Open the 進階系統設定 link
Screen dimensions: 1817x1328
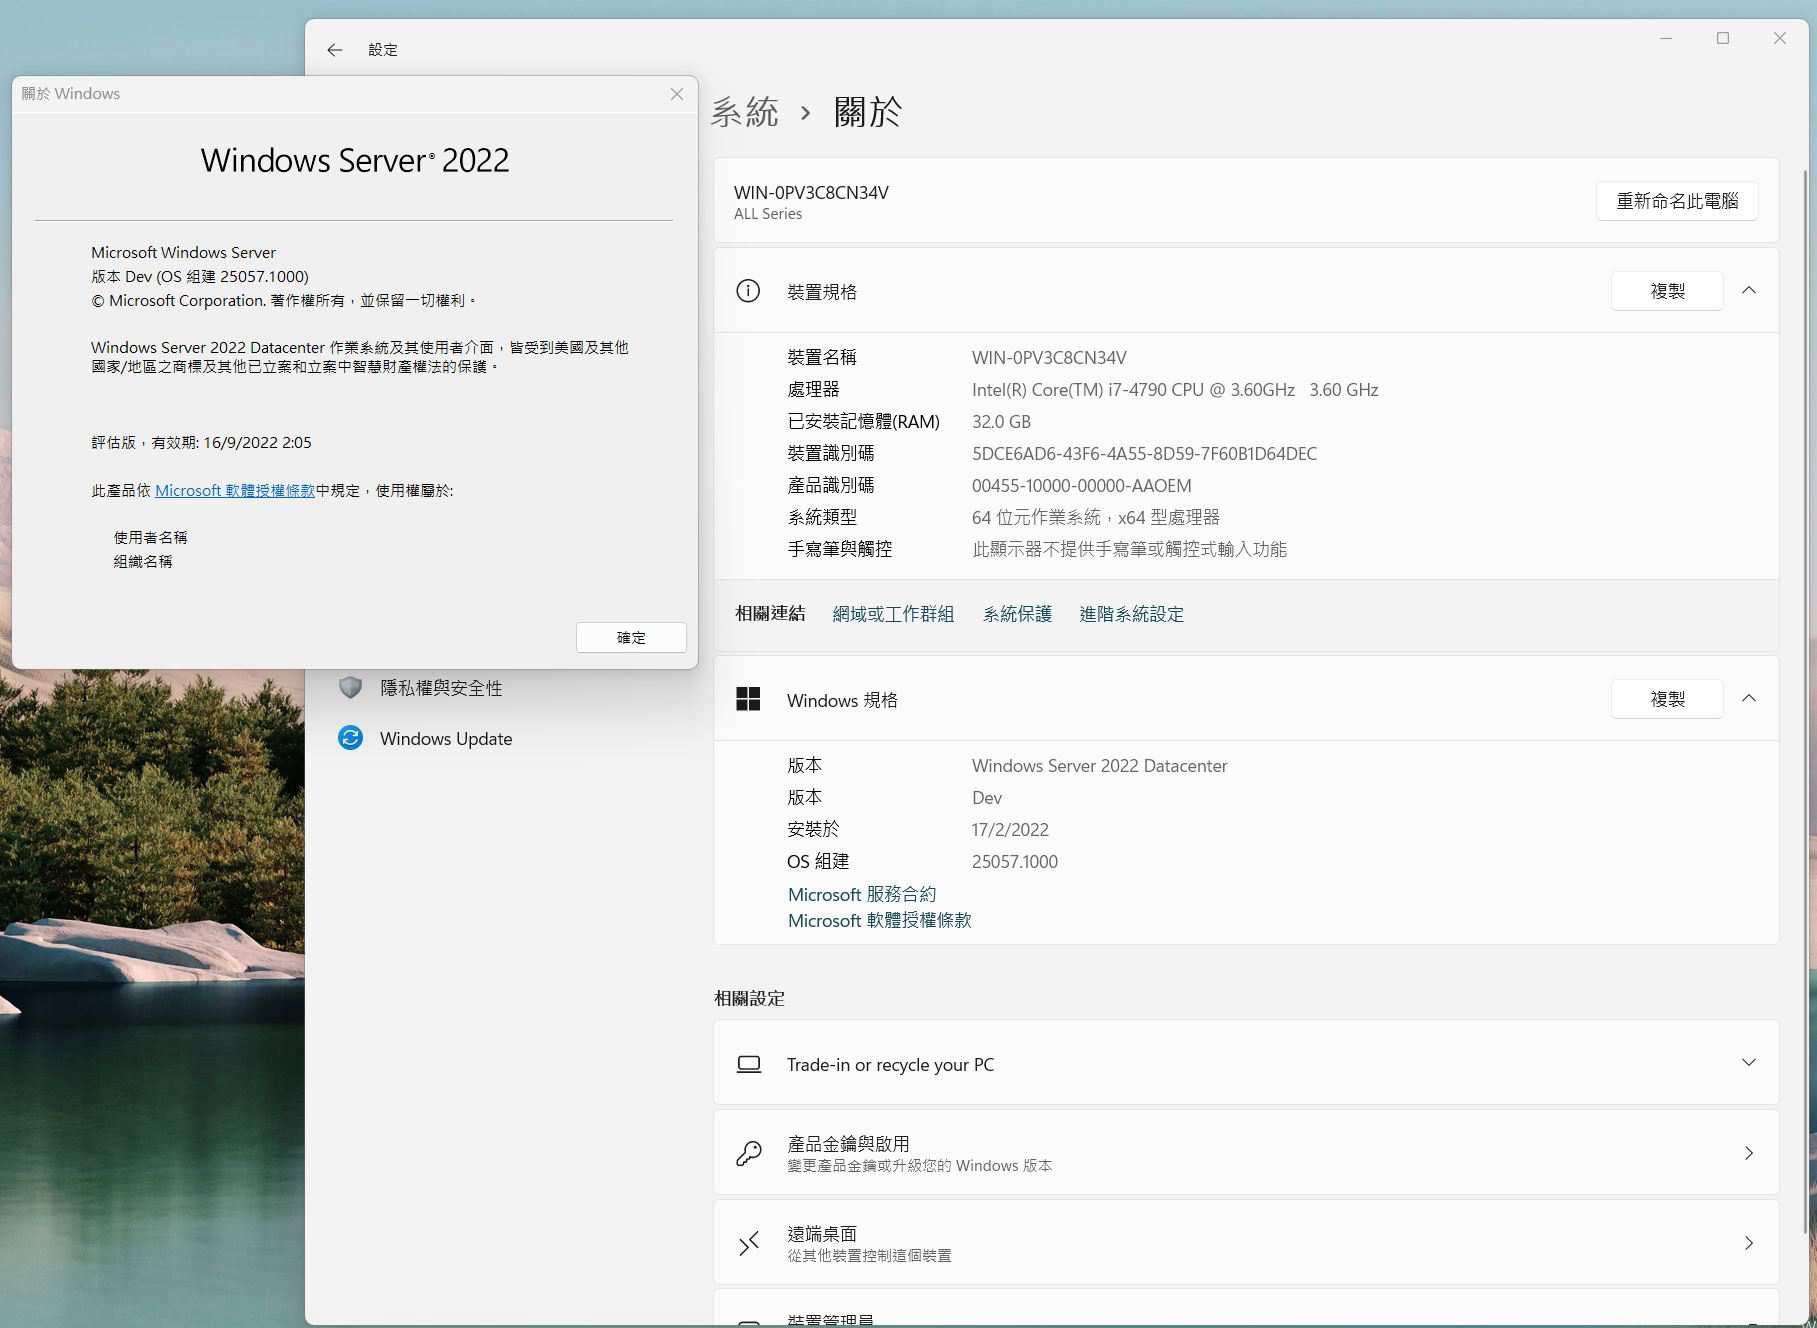(1131, 613)
